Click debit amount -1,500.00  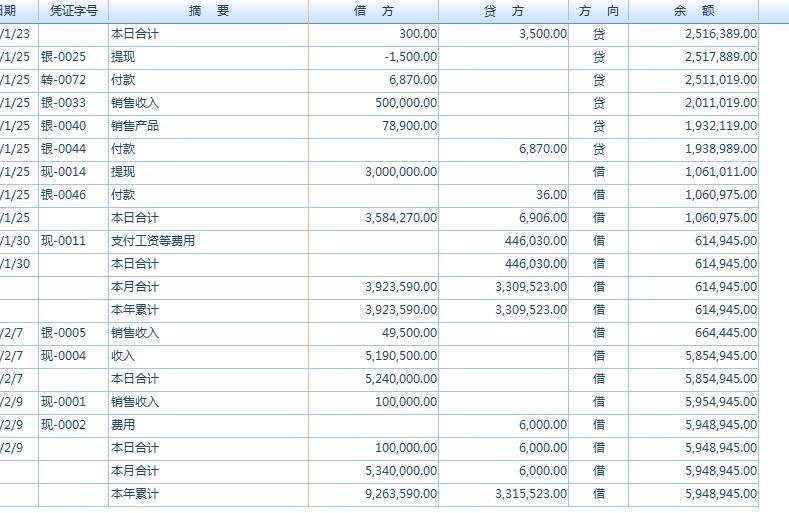tap(411, 57)
